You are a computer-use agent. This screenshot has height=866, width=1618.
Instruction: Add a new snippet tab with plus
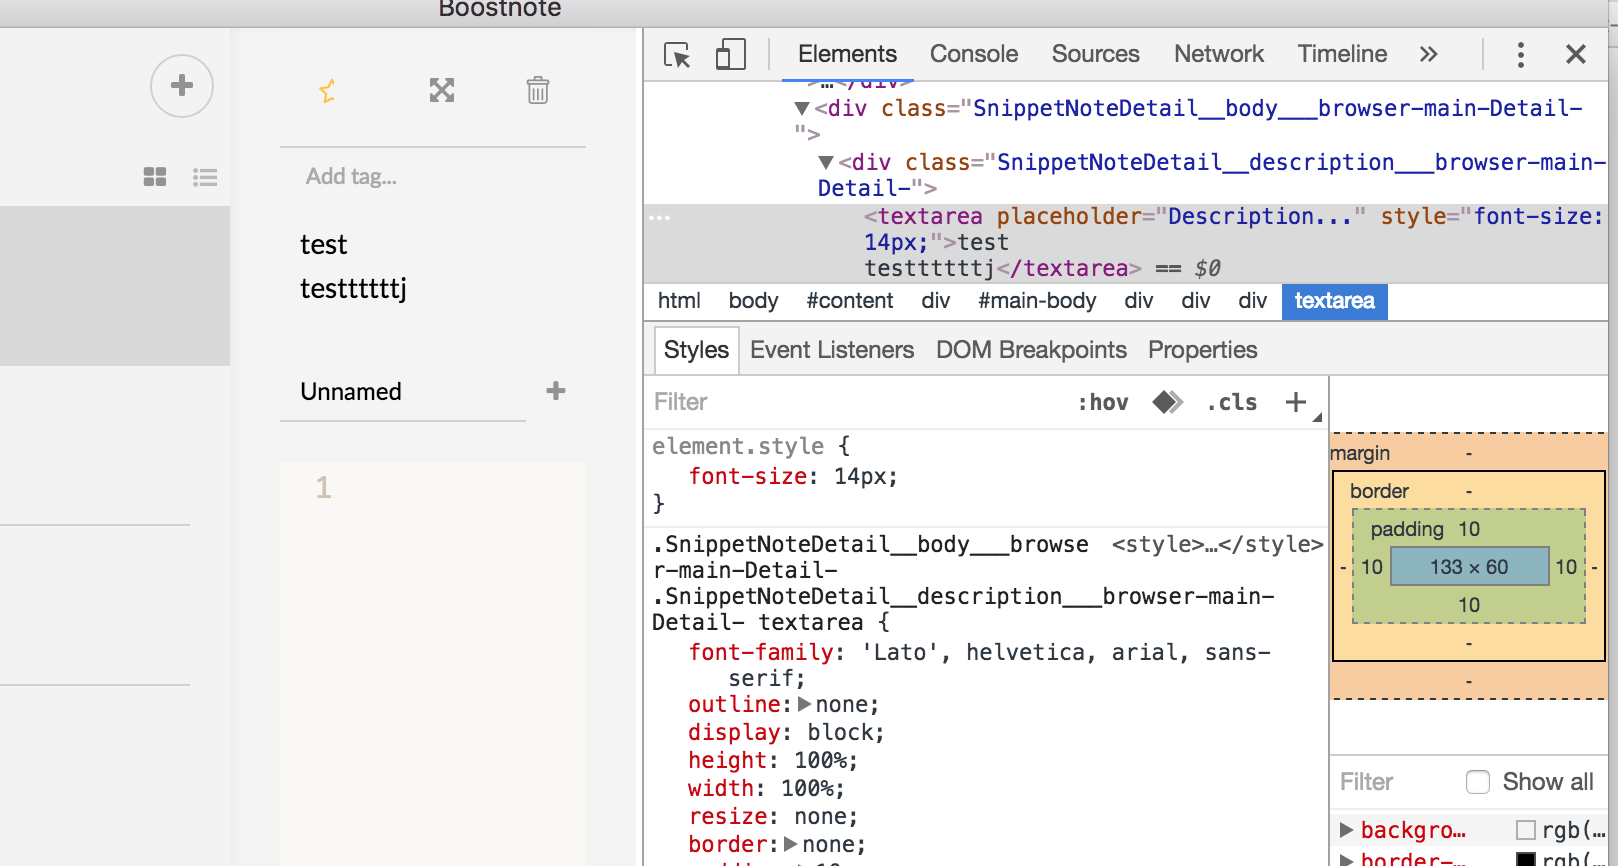(556, 391)
